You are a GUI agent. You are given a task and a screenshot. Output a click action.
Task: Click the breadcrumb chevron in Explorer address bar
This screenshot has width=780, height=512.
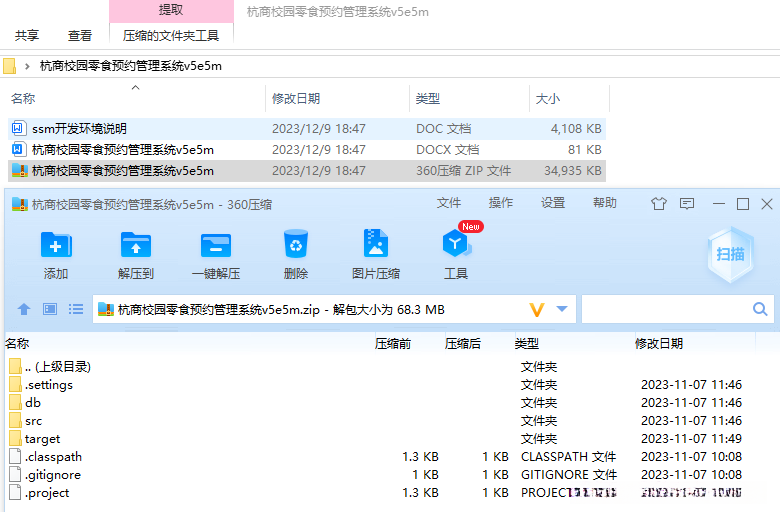click(x=27, y=66)
